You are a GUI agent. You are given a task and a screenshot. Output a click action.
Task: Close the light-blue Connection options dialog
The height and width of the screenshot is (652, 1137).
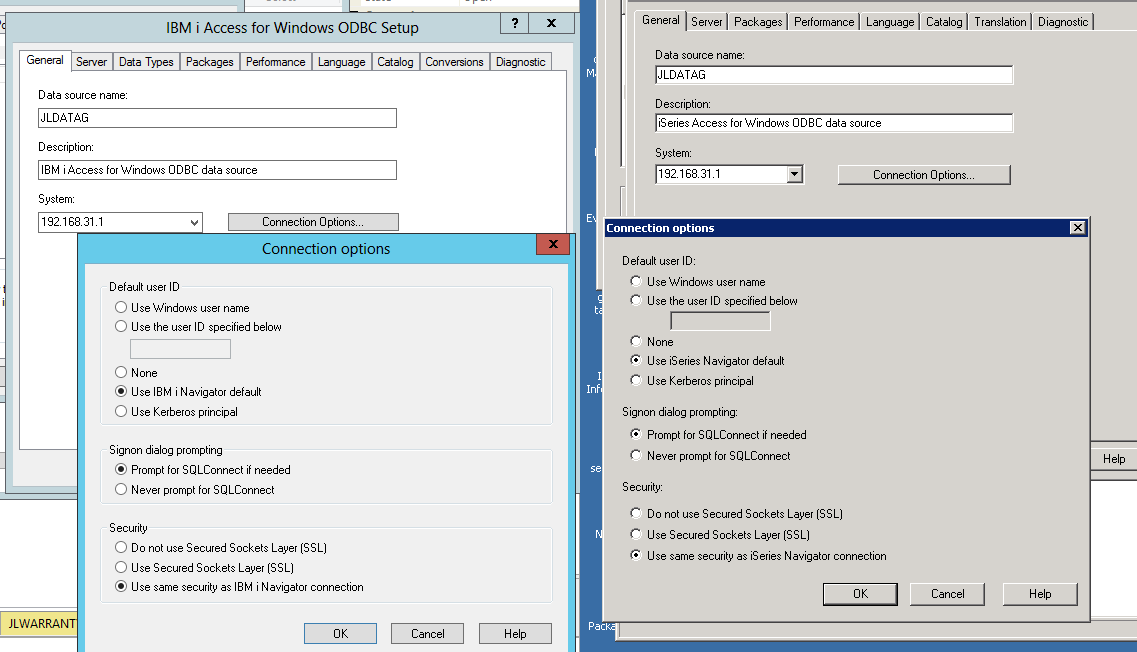553,244
